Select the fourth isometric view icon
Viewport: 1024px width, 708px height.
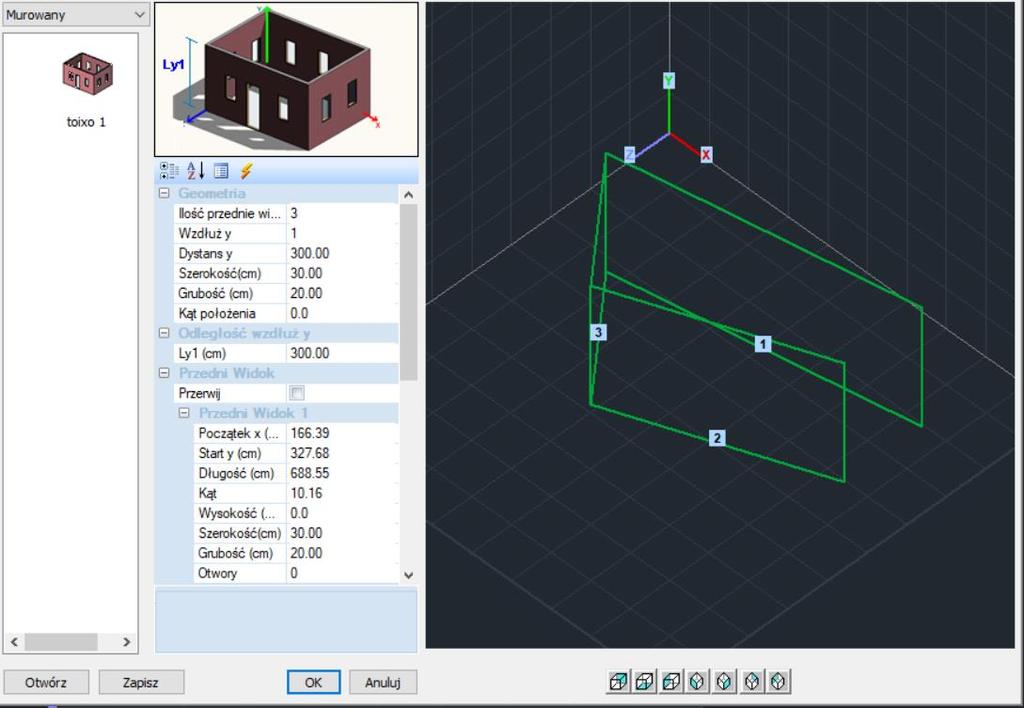697,682
